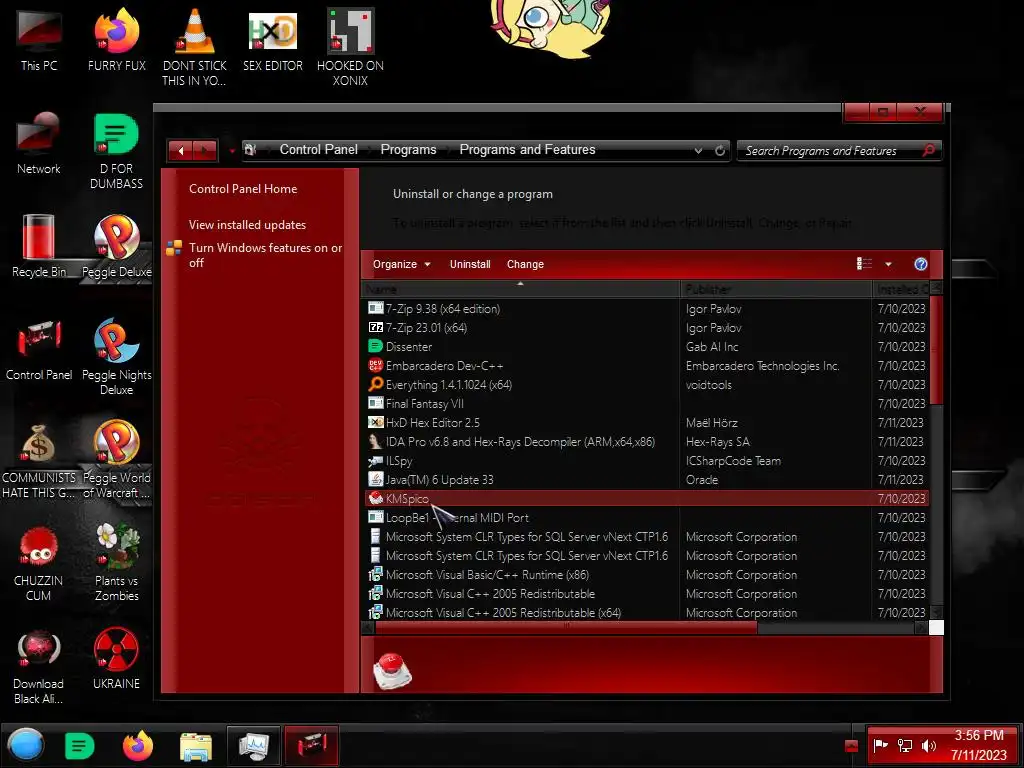
Task: Click Uninstall in the toolbar
Action: pos(470,264)
